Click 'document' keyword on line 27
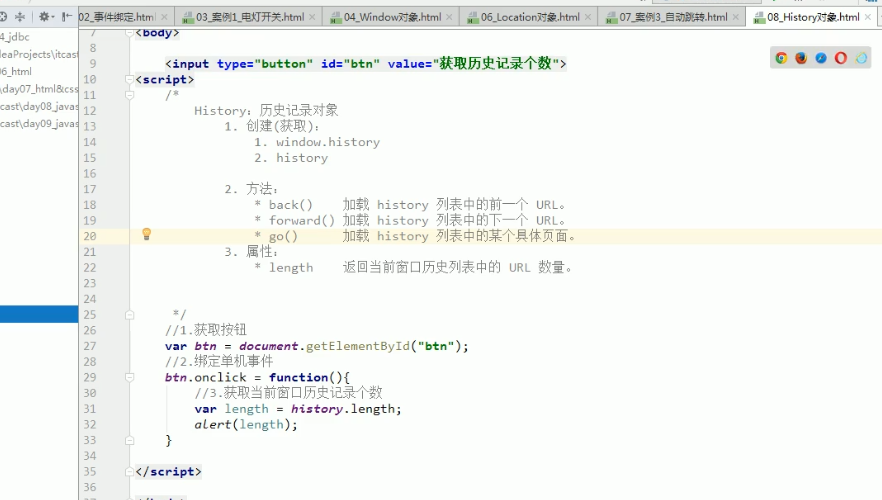The height and width of the screenshot is (500, 882). (x=268, y=346)
